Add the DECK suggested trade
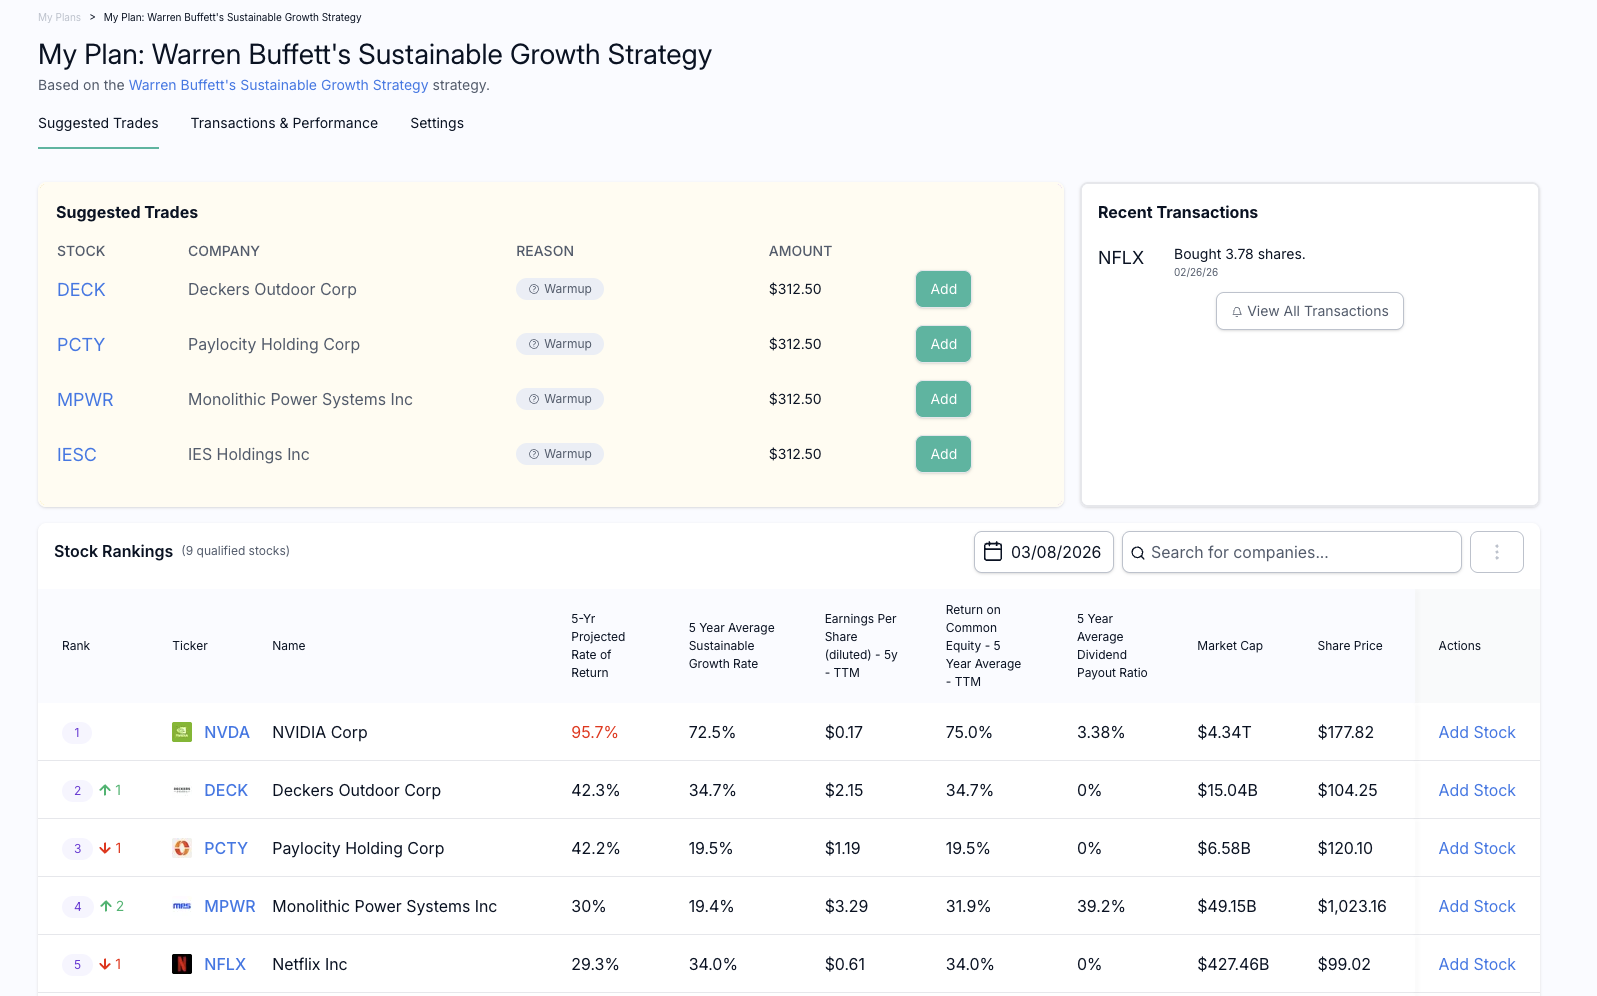The height and width of the screenshot is (996, 1597). (x=943, y=289)
